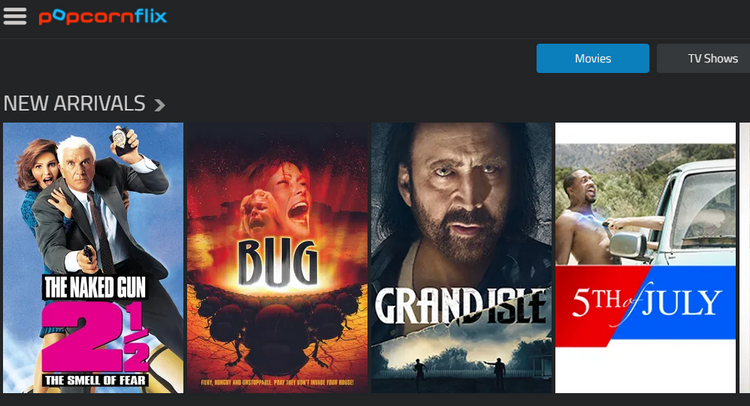
Task: Click the bearded man's face on Grand Isle poster
Action: (x=458, y=191)
